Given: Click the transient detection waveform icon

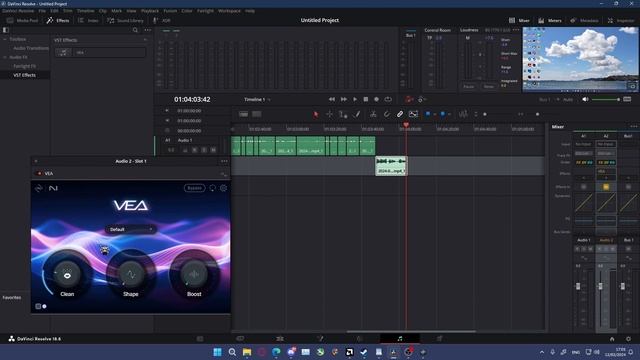Looking at the screenshot, I should tap(463, 114).
